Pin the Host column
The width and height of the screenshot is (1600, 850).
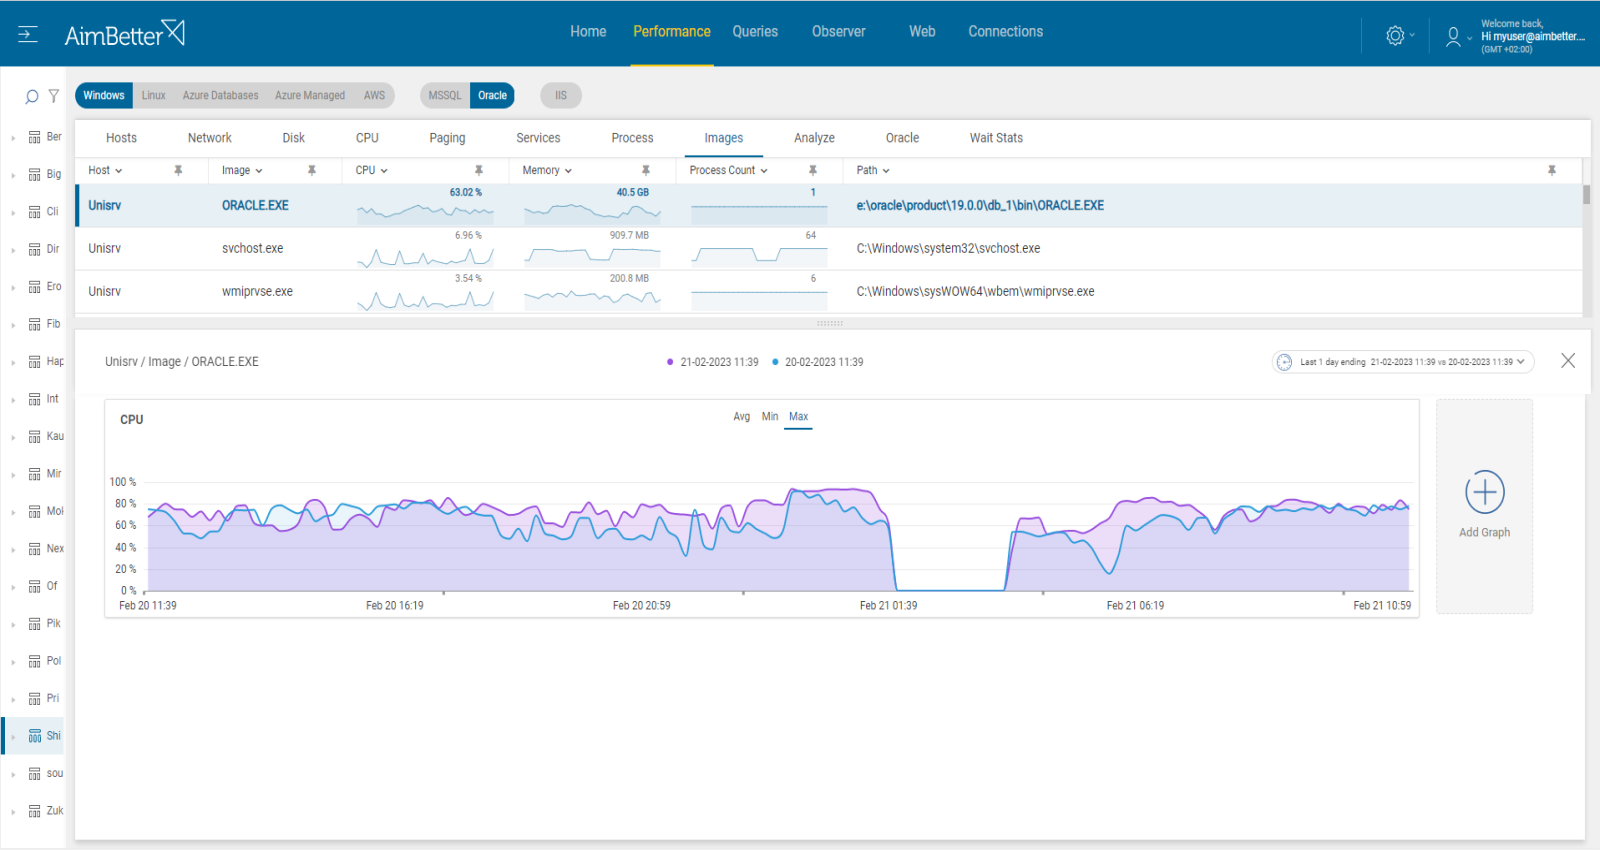click(178, 170)
